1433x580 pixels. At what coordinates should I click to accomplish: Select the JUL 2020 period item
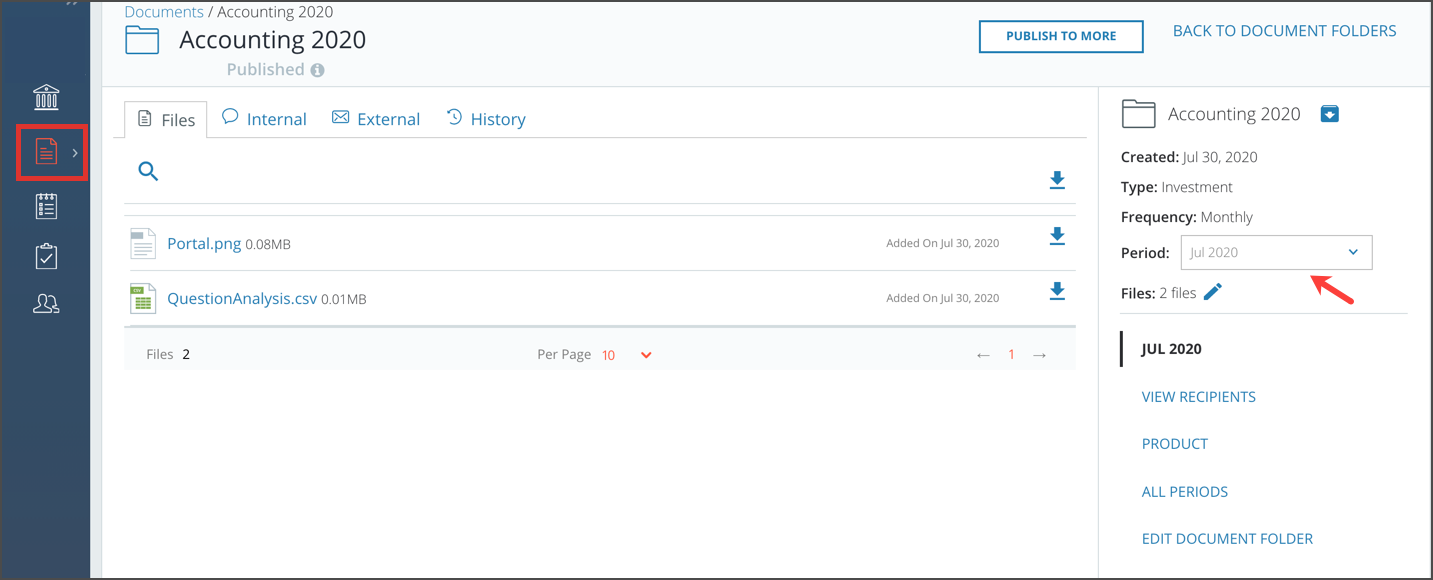coord(1172,349)
